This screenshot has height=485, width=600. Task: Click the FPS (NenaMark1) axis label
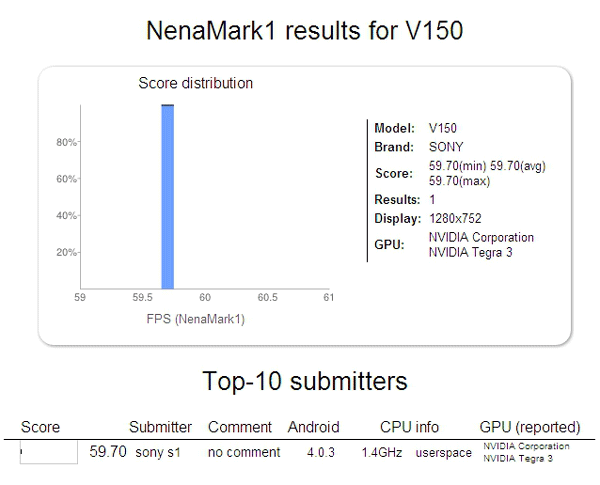point(196,319)
